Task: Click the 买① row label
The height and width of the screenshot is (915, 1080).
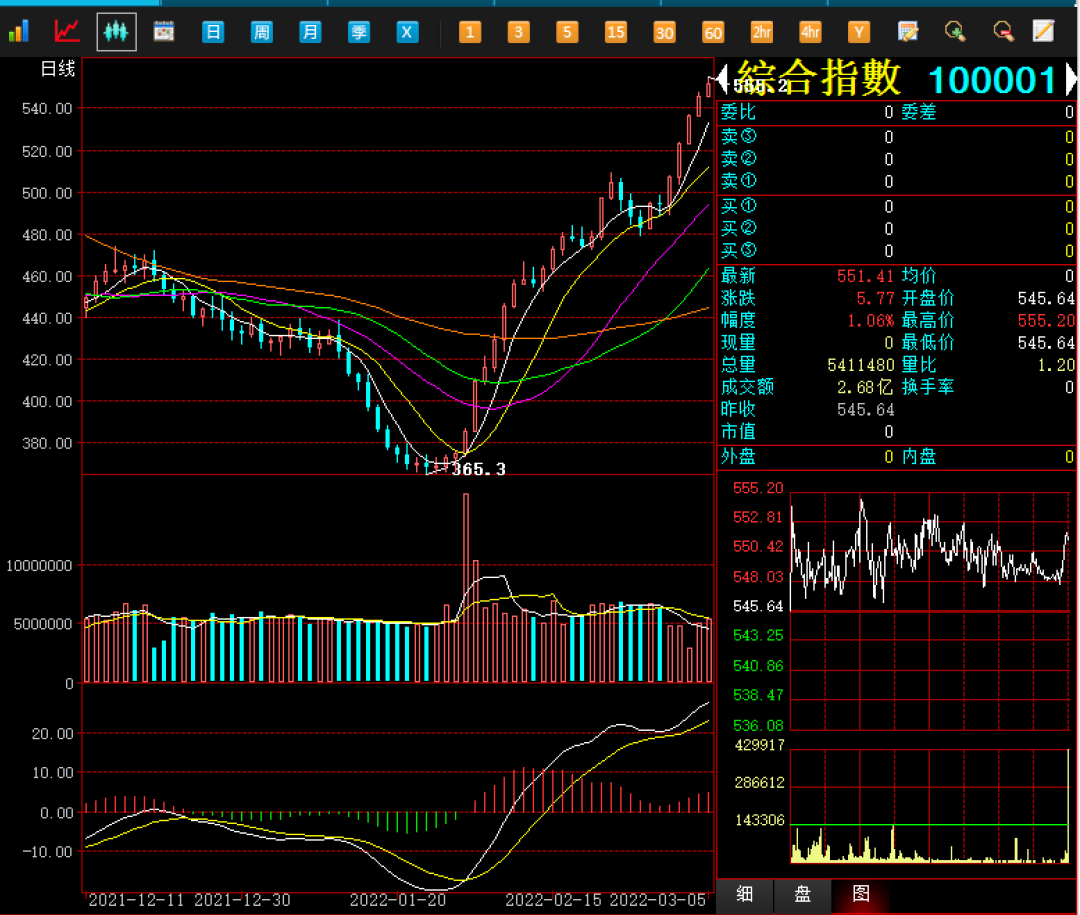Action: (738, 205)
